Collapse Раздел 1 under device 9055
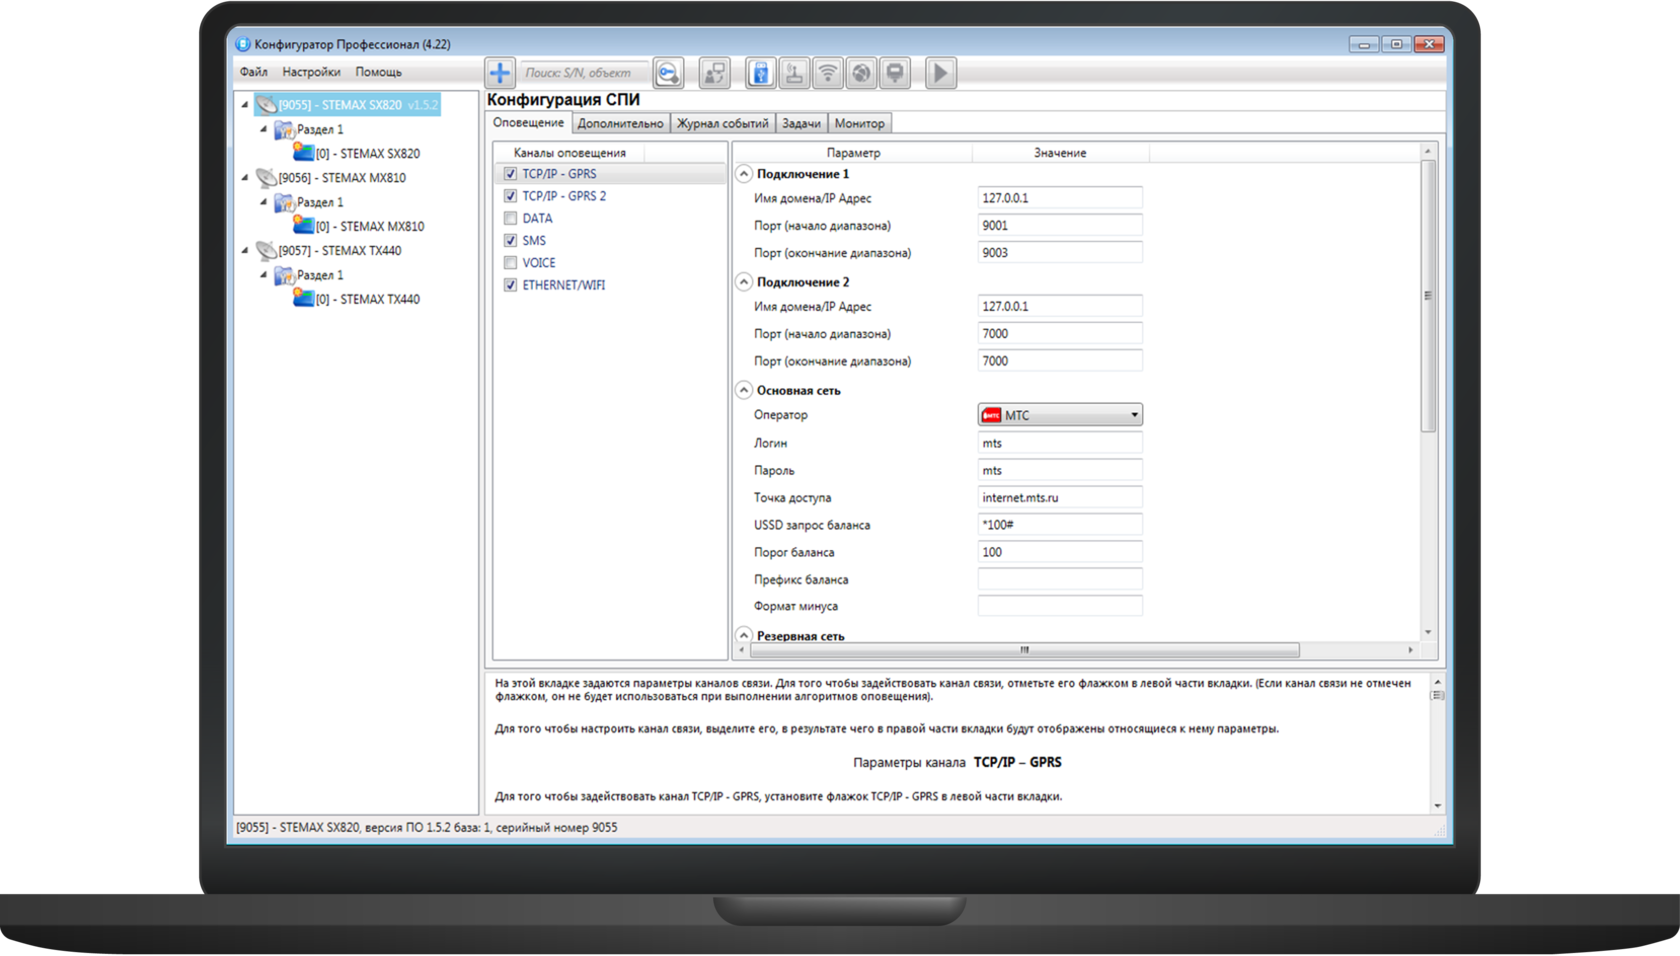The image size is (1680, 956). (264, 129)
